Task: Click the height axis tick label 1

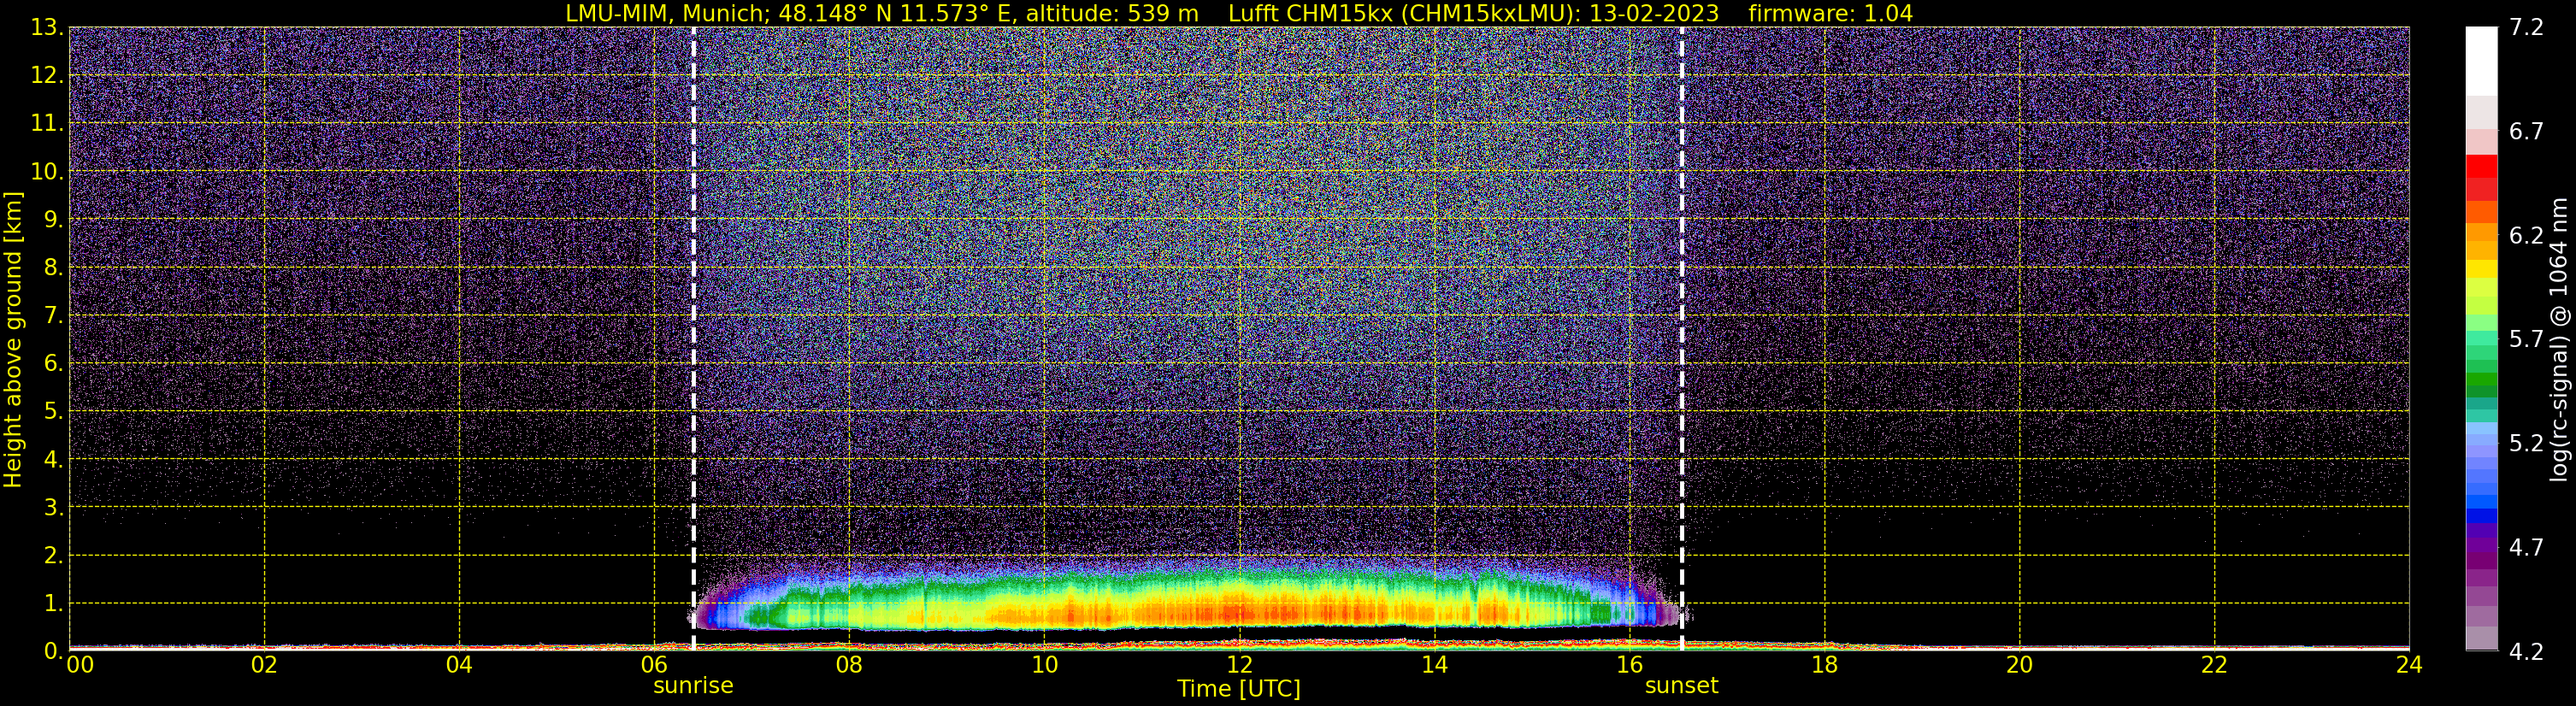Action: (x=52, y=604)
